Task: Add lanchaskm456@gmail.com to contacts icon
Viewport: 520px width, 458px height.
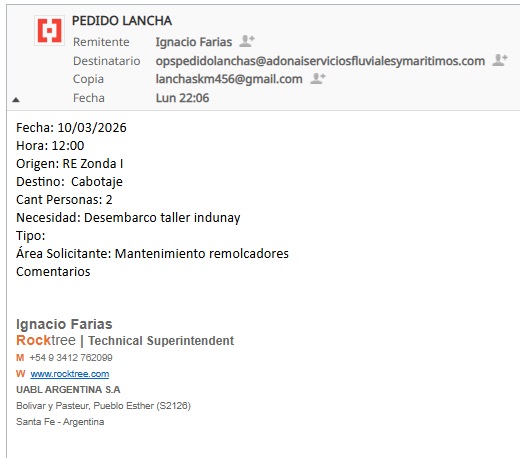Action: (x=318, y=79)
